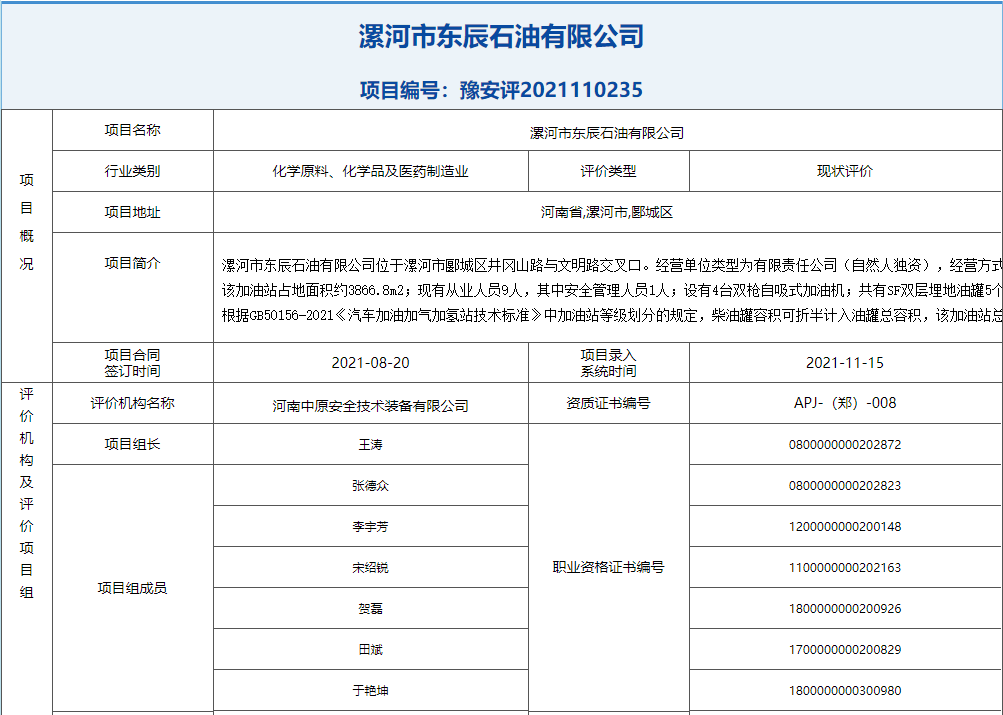
Task: Select contract date 2021-08-20
Action: pos(370,363)
